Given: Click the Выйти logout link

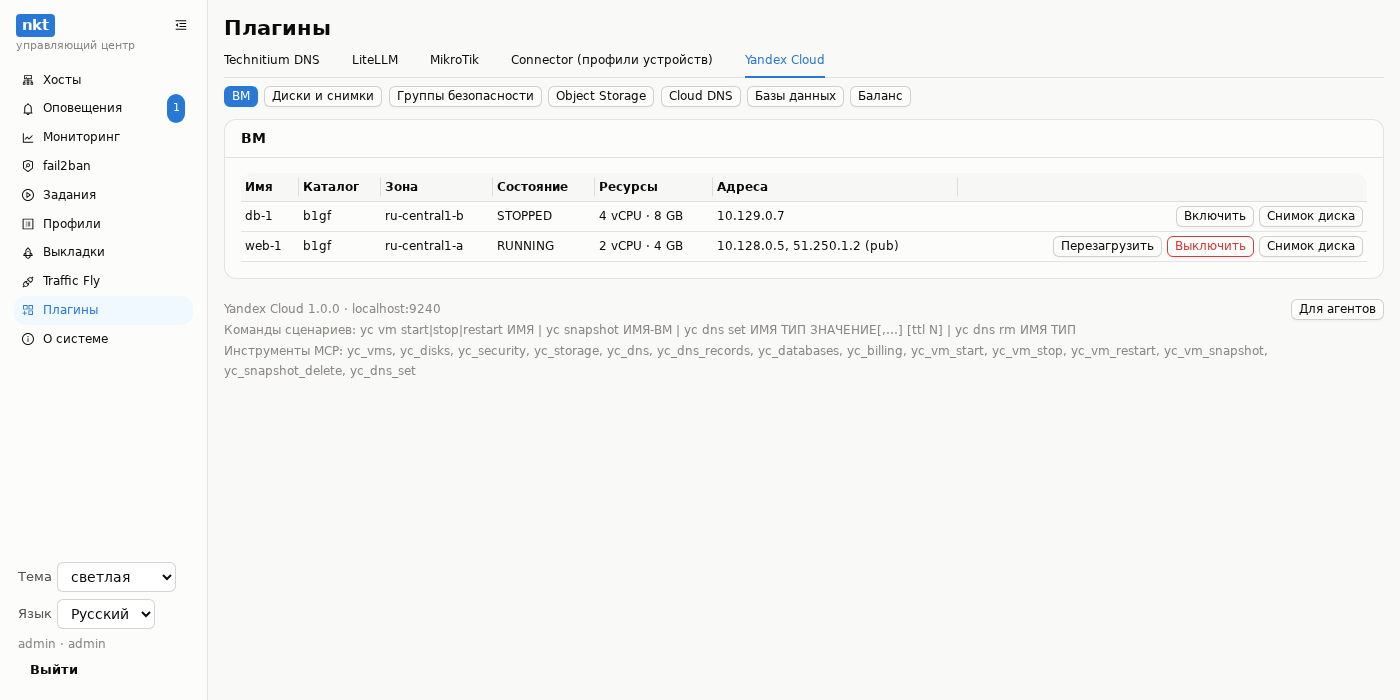Looking at the screenshot, I should 54,670.
